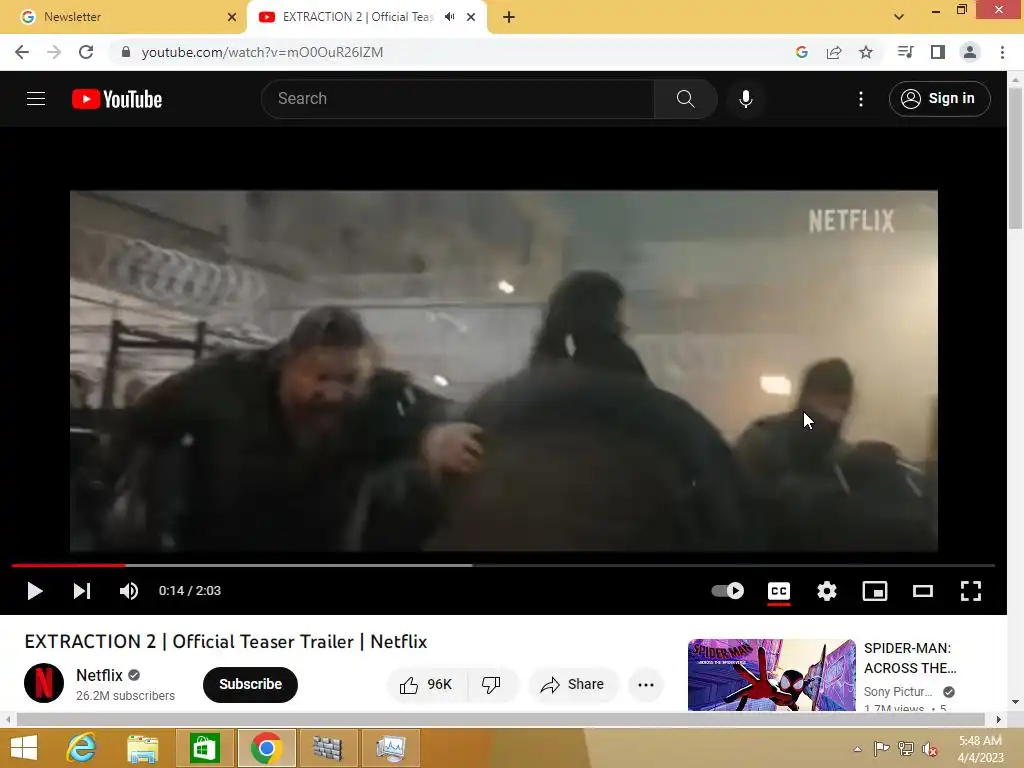The width and height of the screenshot is (1024, 768).
Task: Start voice search with microphone icon
Action: (746, 99)
